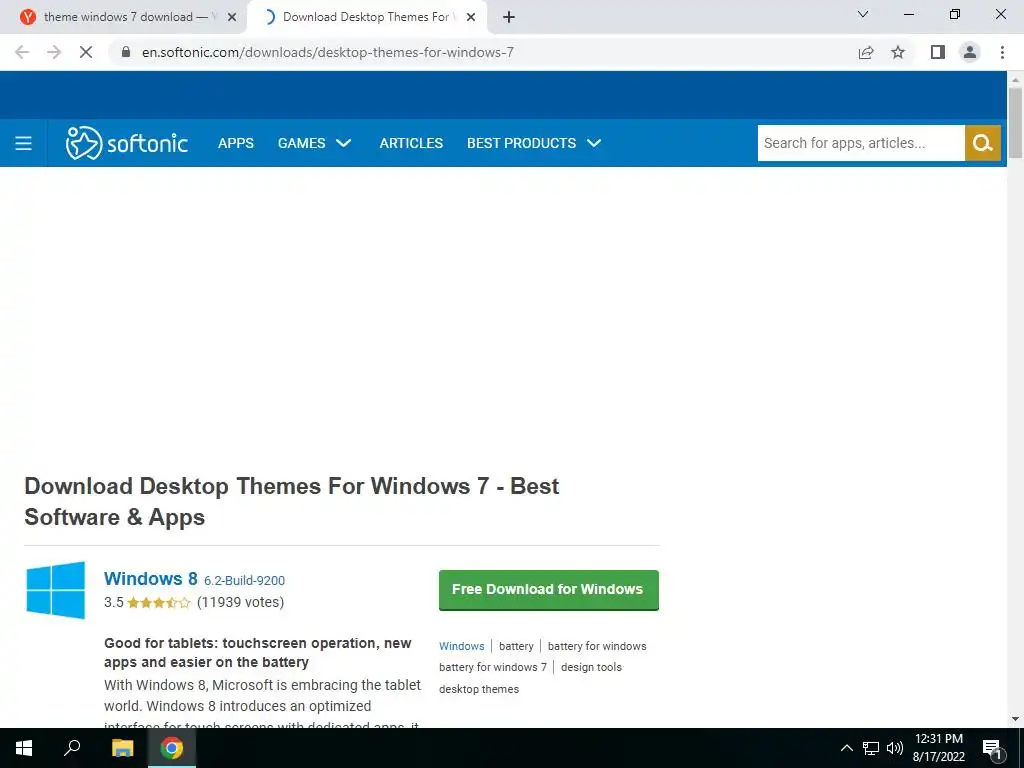Viewport: 1024px width, 768px height.
Task: Show hidden system tray icons
Action: (846, 748)
